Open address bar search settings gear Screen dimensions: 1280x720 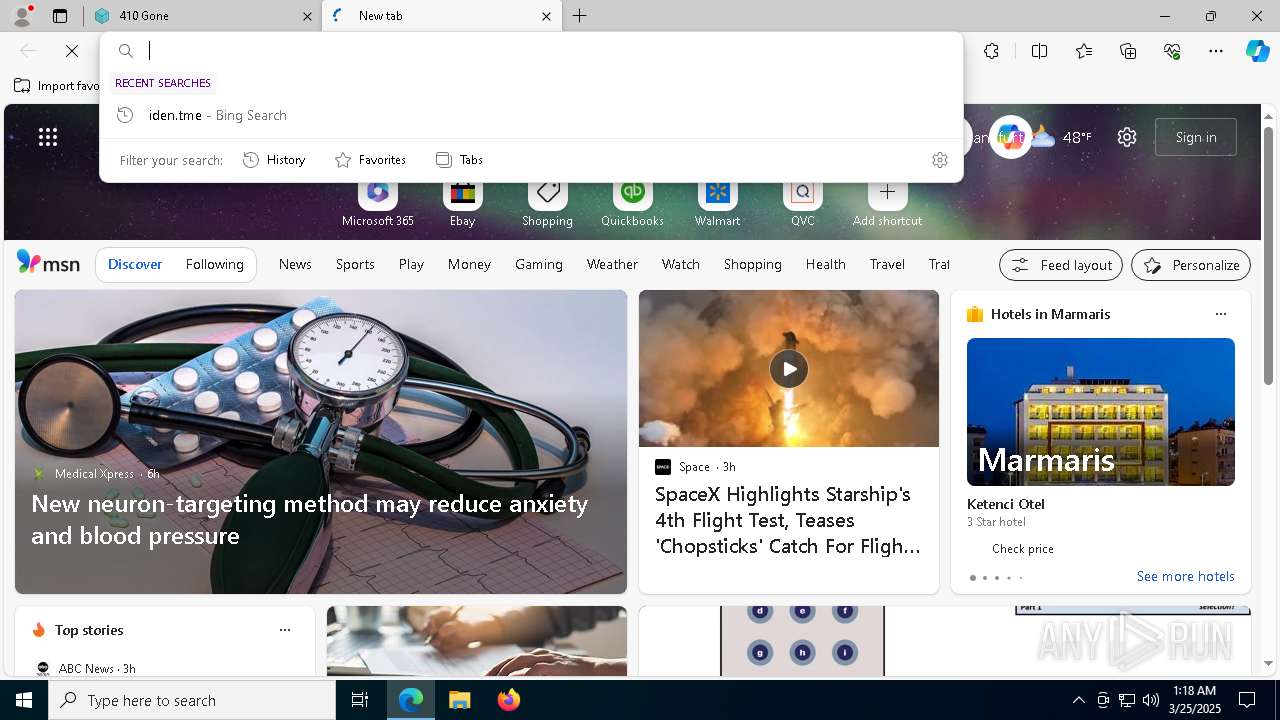point(939,160)
